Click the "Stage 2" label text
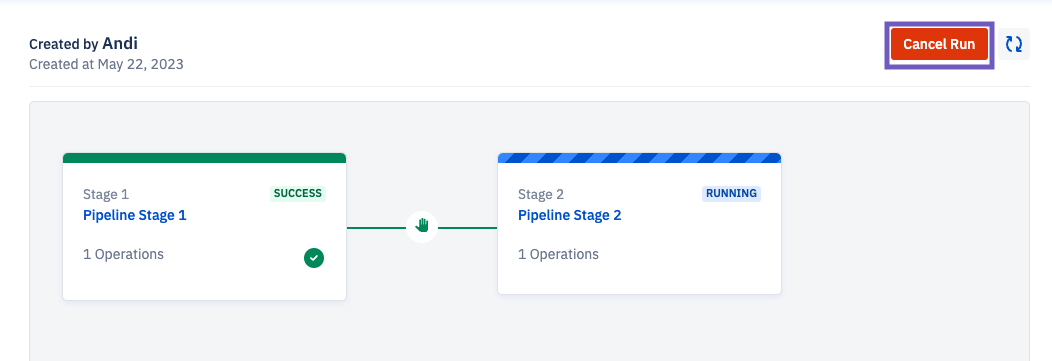1052x361 pixels. click(541, 195)
